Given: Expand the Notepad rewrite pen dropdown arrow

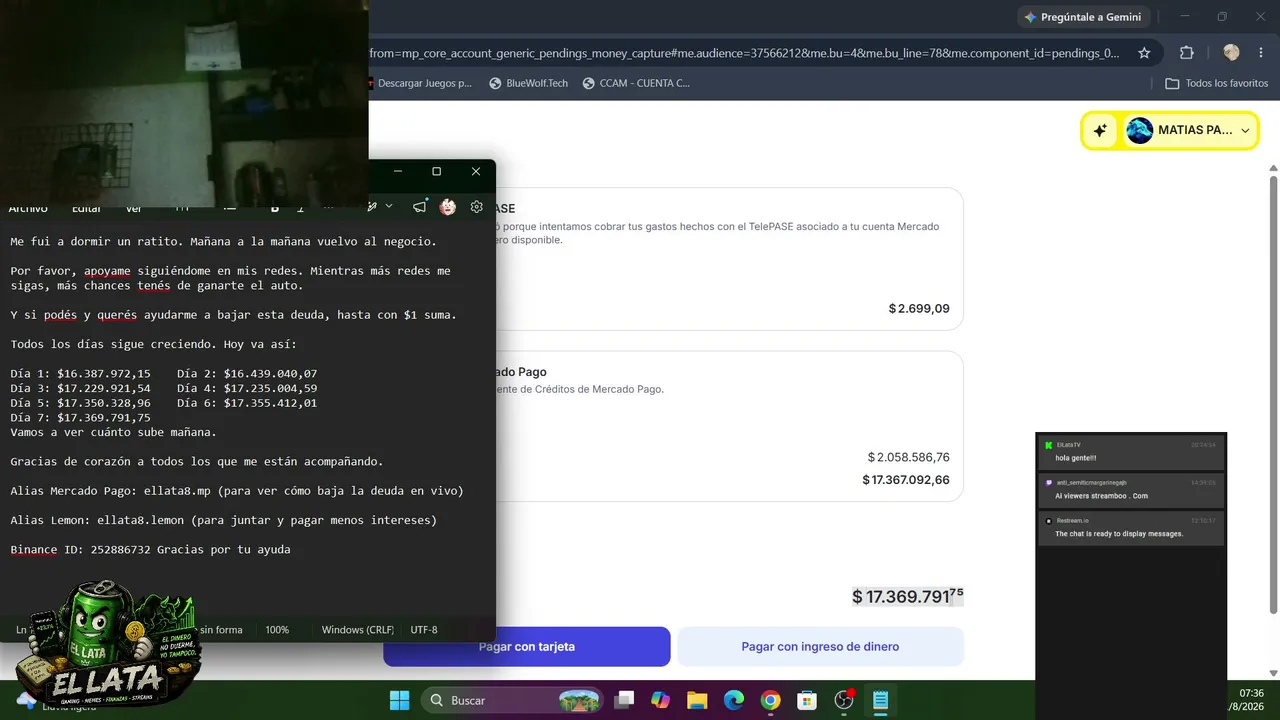Looking at the screenshot, I should pyautogui.click(x=389, y=207).
